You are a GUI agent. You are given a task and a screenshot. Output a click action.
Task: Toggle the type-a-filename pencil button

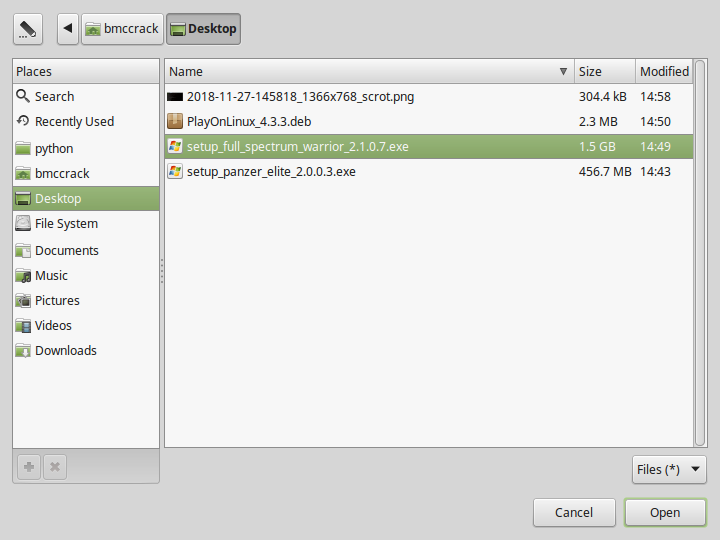(x=28, y=29)
